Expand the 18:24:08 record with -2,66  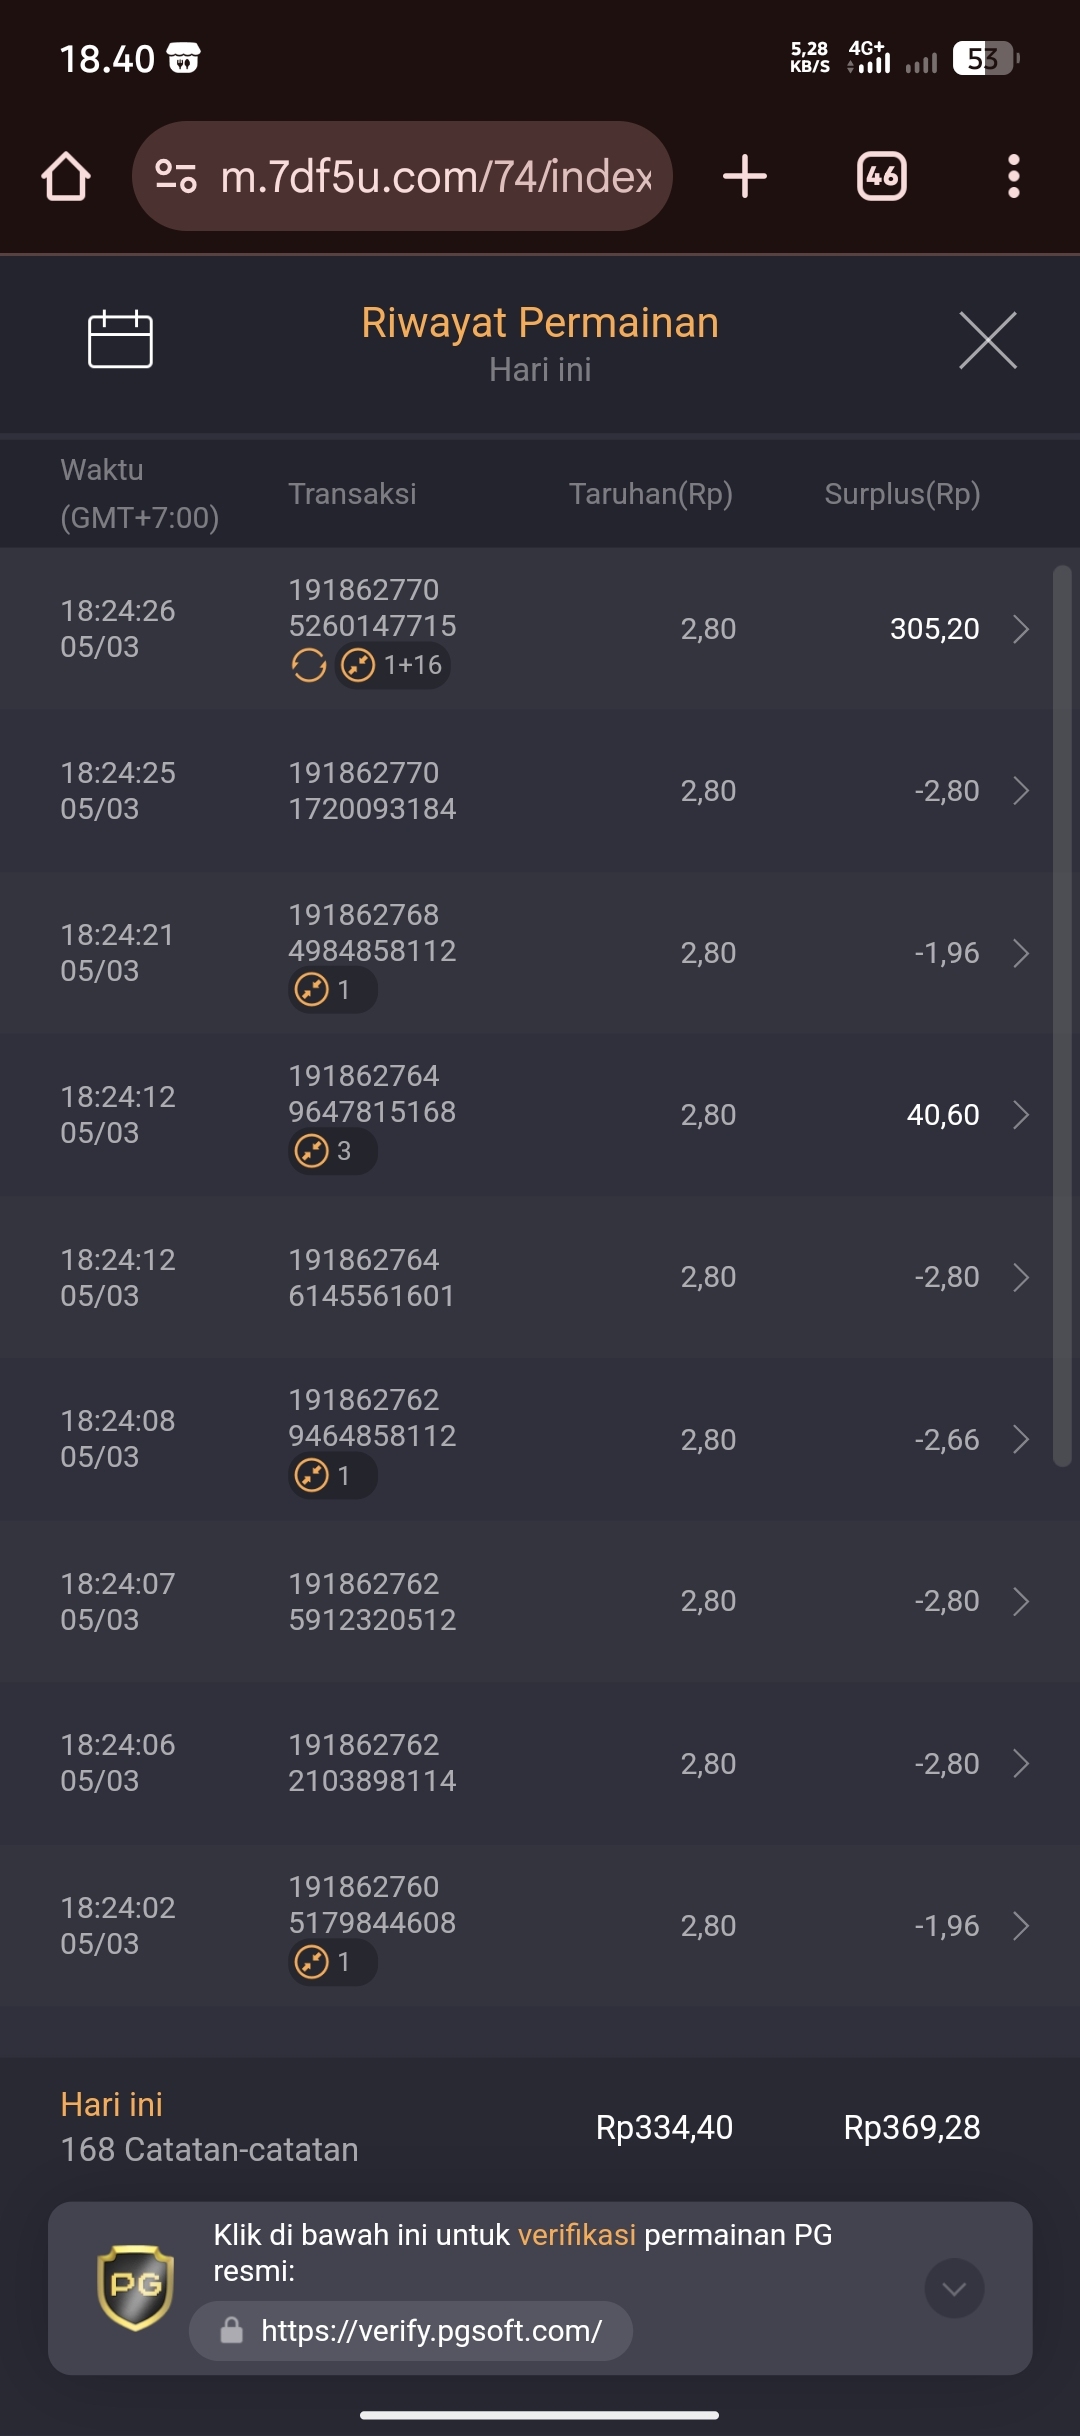pos(540,1440)
